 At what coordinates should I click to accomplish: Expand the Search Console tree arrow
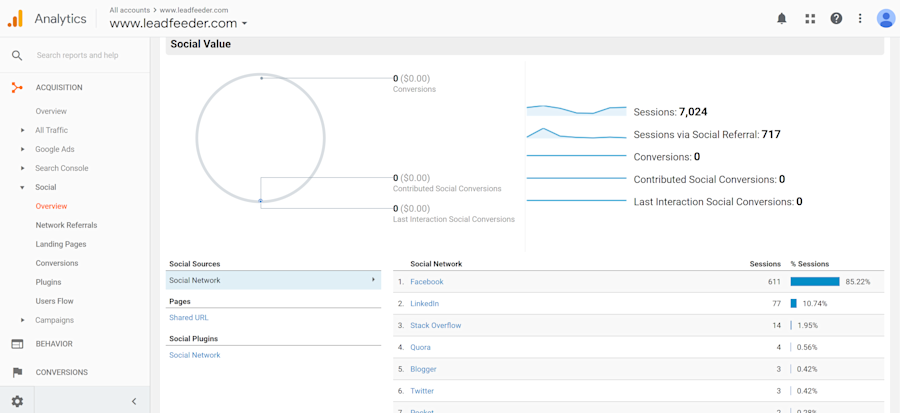point(22,168)
